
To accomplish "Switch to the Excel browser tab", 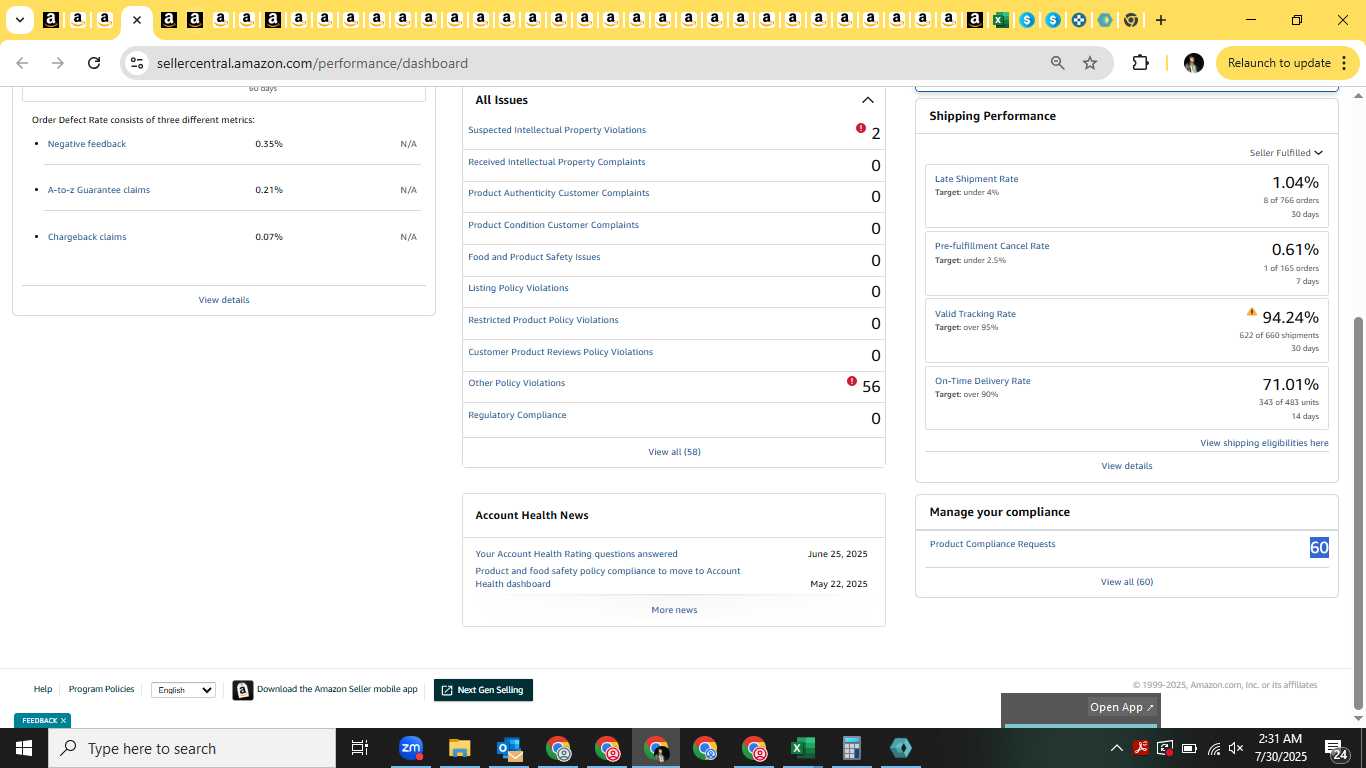I will (x=1001, y=20).
